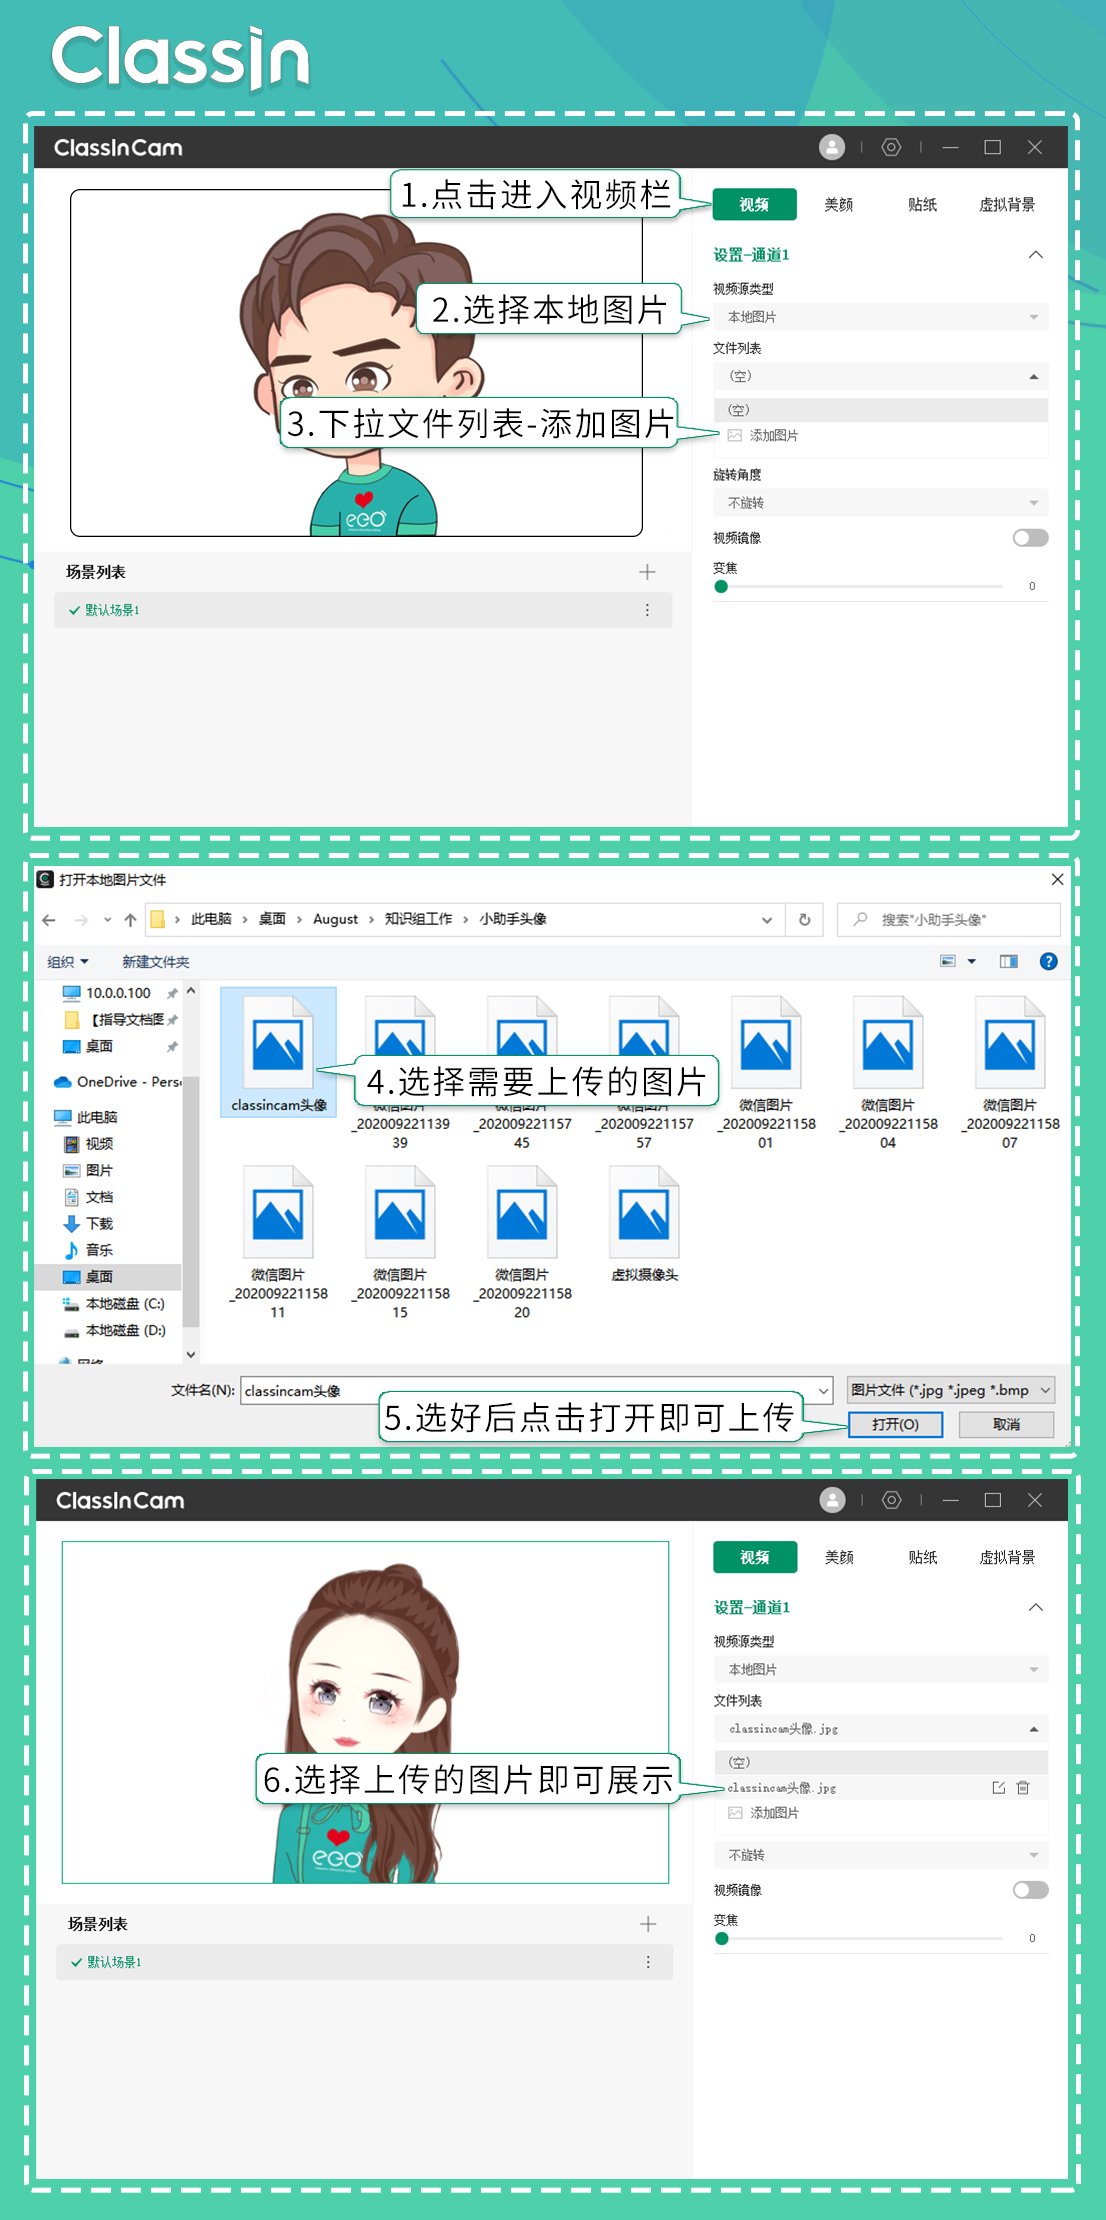The height and width of the screenshot is (2220, 1106).
Task: Switch to 贴纸 tab in boy-avatar window
Action: [x=922, y=205]
